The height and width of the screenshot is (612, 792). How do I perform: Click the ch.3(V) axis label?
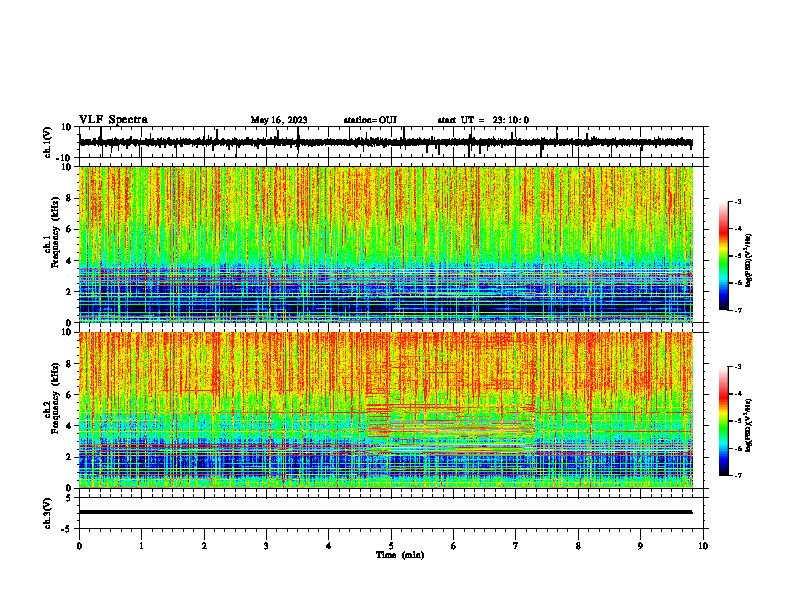(48, 513)
